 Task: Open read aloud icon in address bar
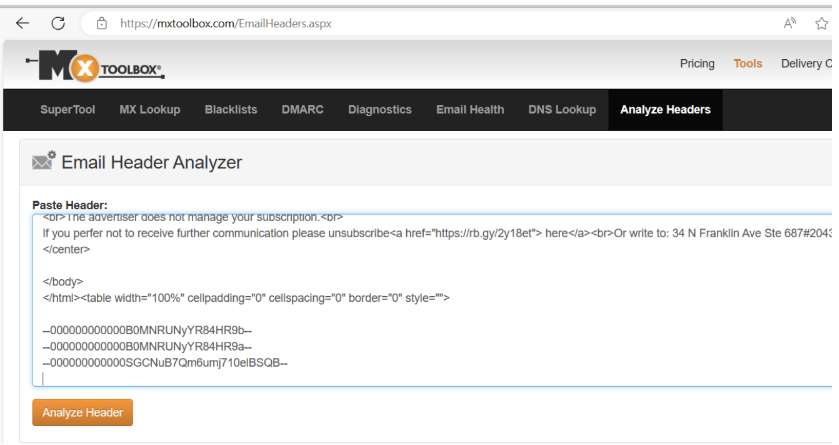789,23
